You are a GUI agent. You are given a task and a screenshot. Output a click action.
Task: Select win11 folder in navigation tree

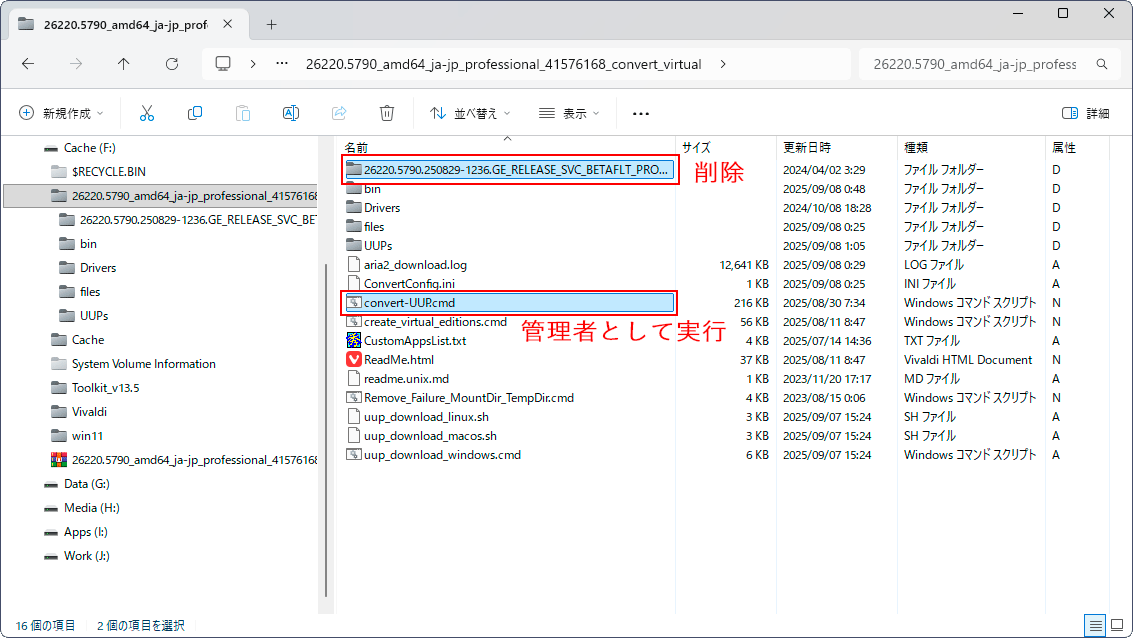pyautogui.click(x=87, y=436)
